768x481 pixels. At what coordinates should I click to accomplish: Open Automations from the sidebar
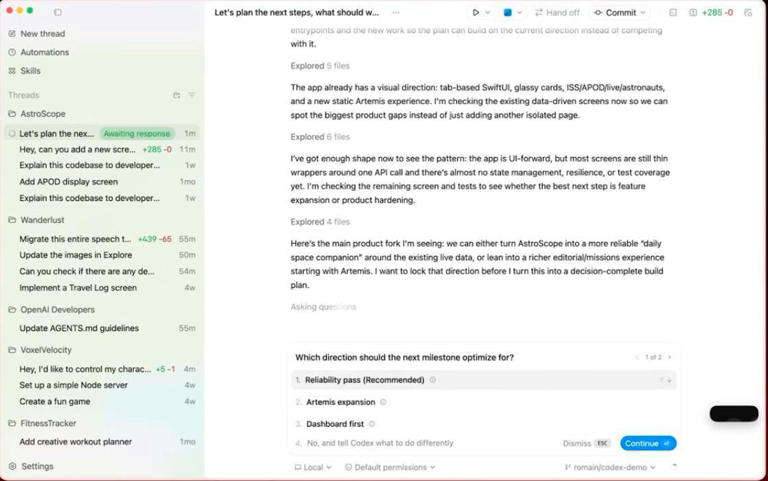tap(44, 52)
